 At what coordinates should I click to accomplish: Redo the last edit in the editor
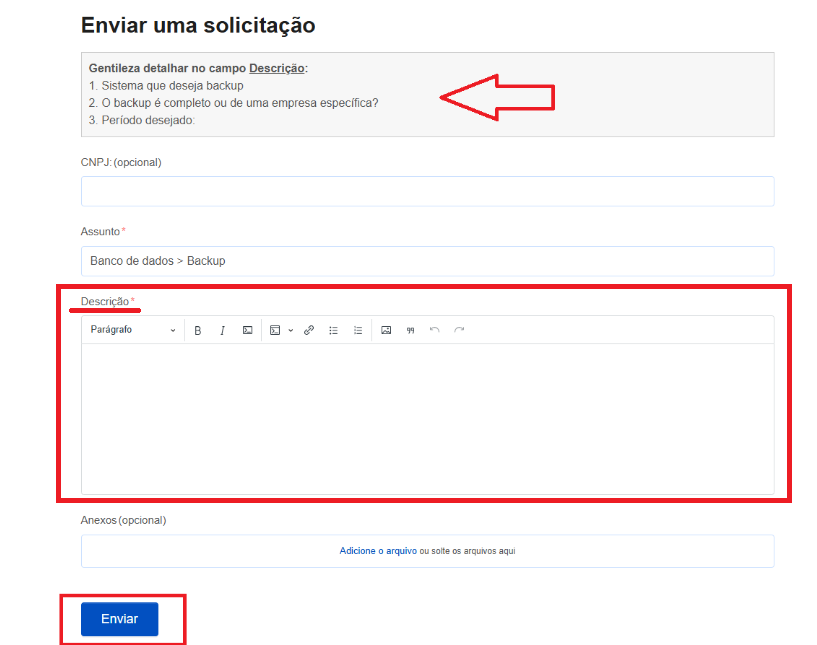[459, 330]
